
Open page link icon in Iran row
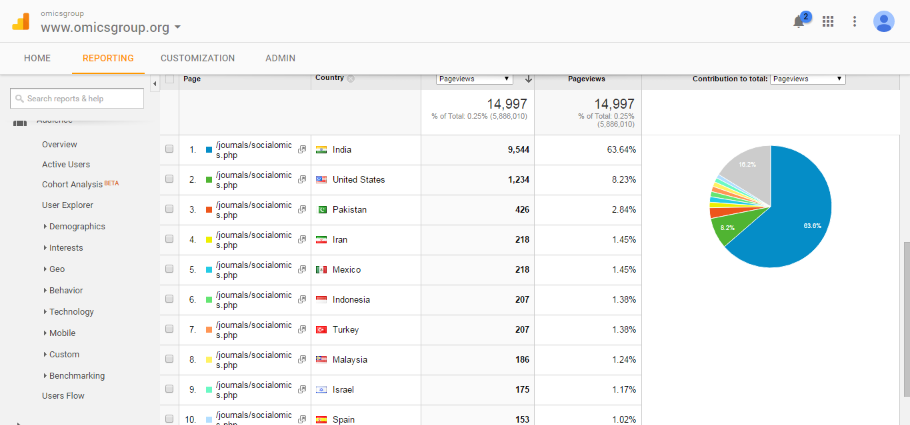point(302,239)
